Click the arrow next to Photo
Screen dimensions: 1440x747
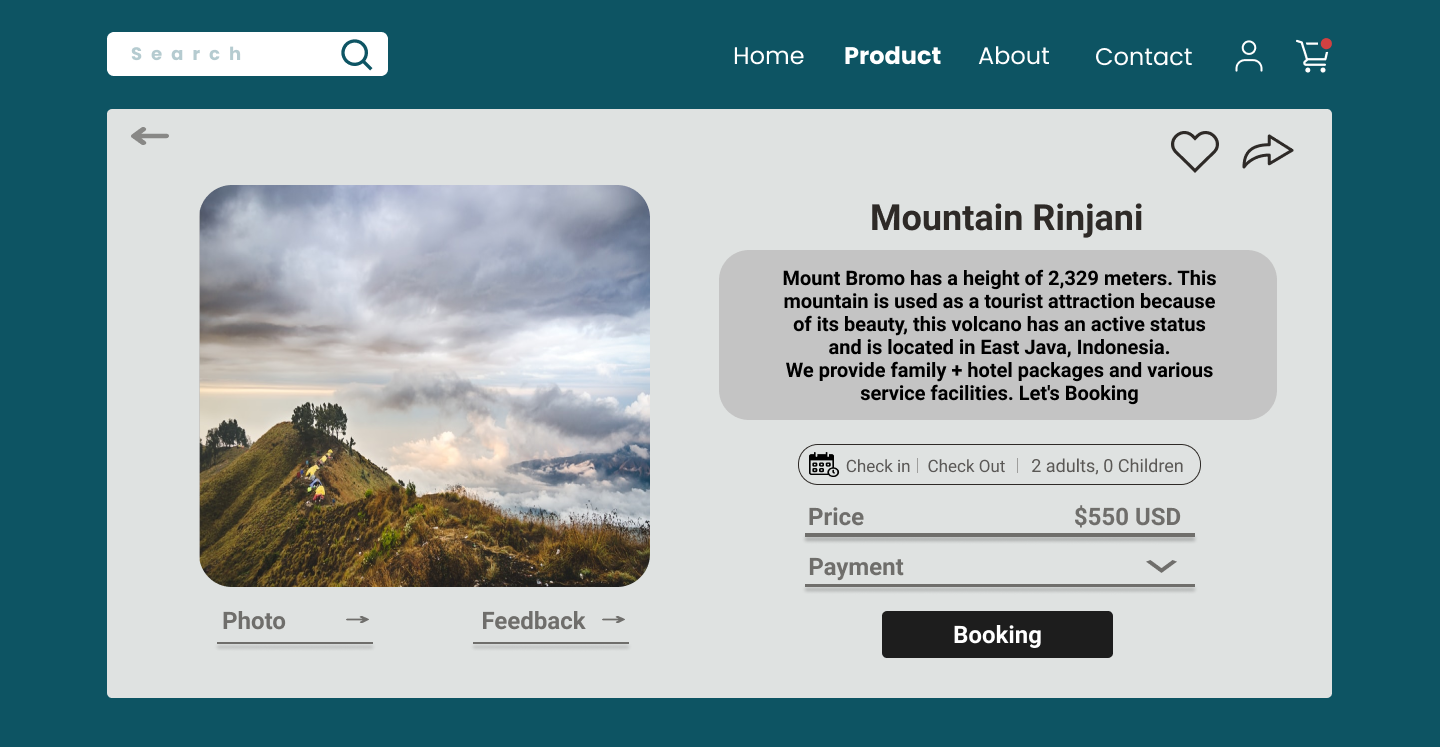(x=358, y=620)
